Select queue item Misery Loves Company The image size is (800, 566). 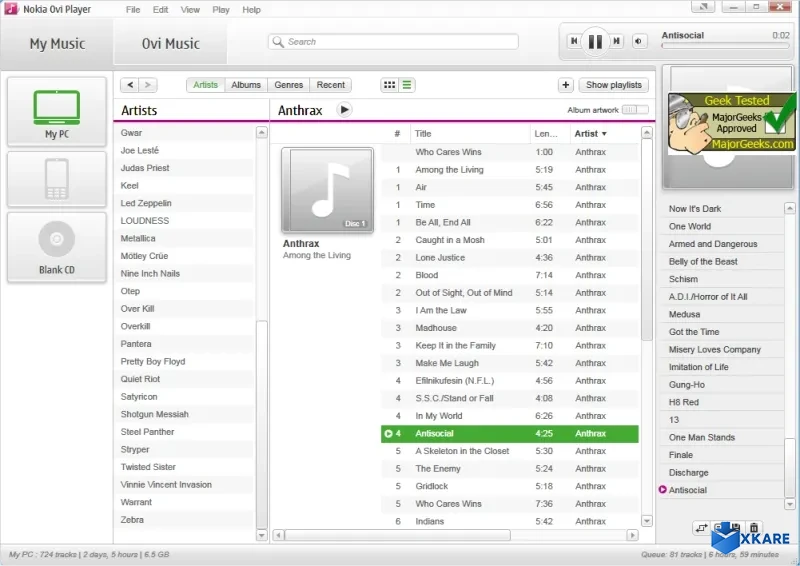(722, 350)
